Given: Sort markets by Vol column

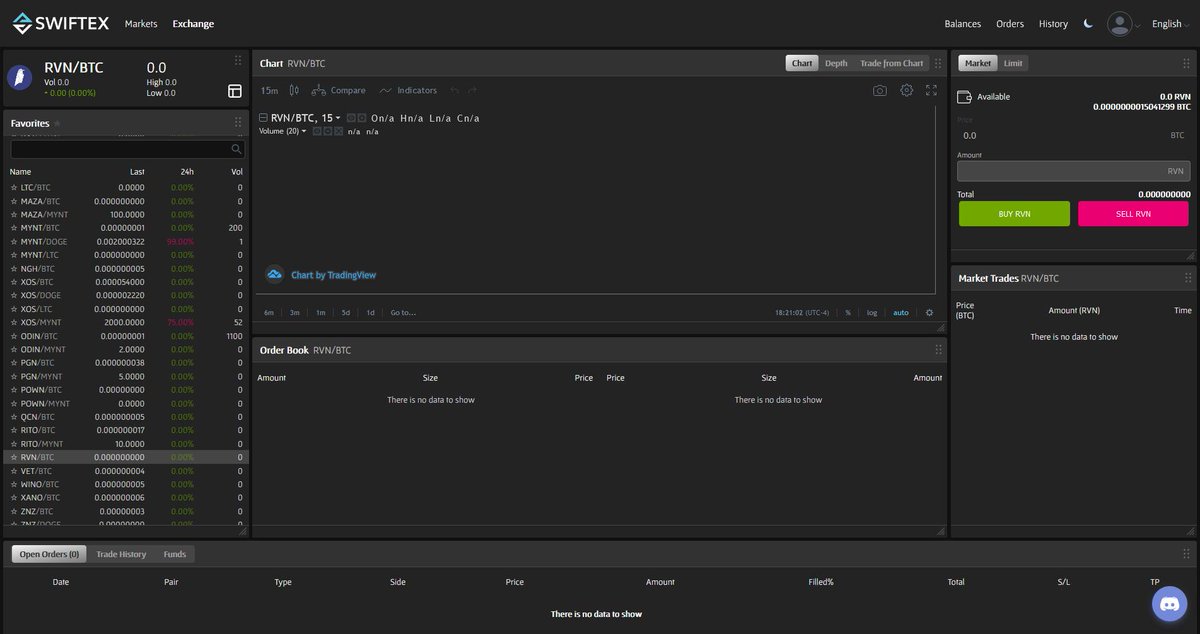Looking at the screenshot, I should [237, 172].
